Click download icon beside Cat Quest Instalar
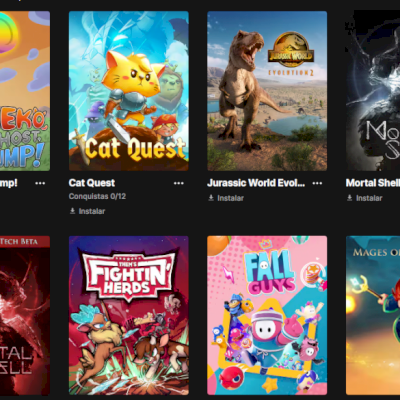This screenshot has width=400, height=400. coord(72,211)
